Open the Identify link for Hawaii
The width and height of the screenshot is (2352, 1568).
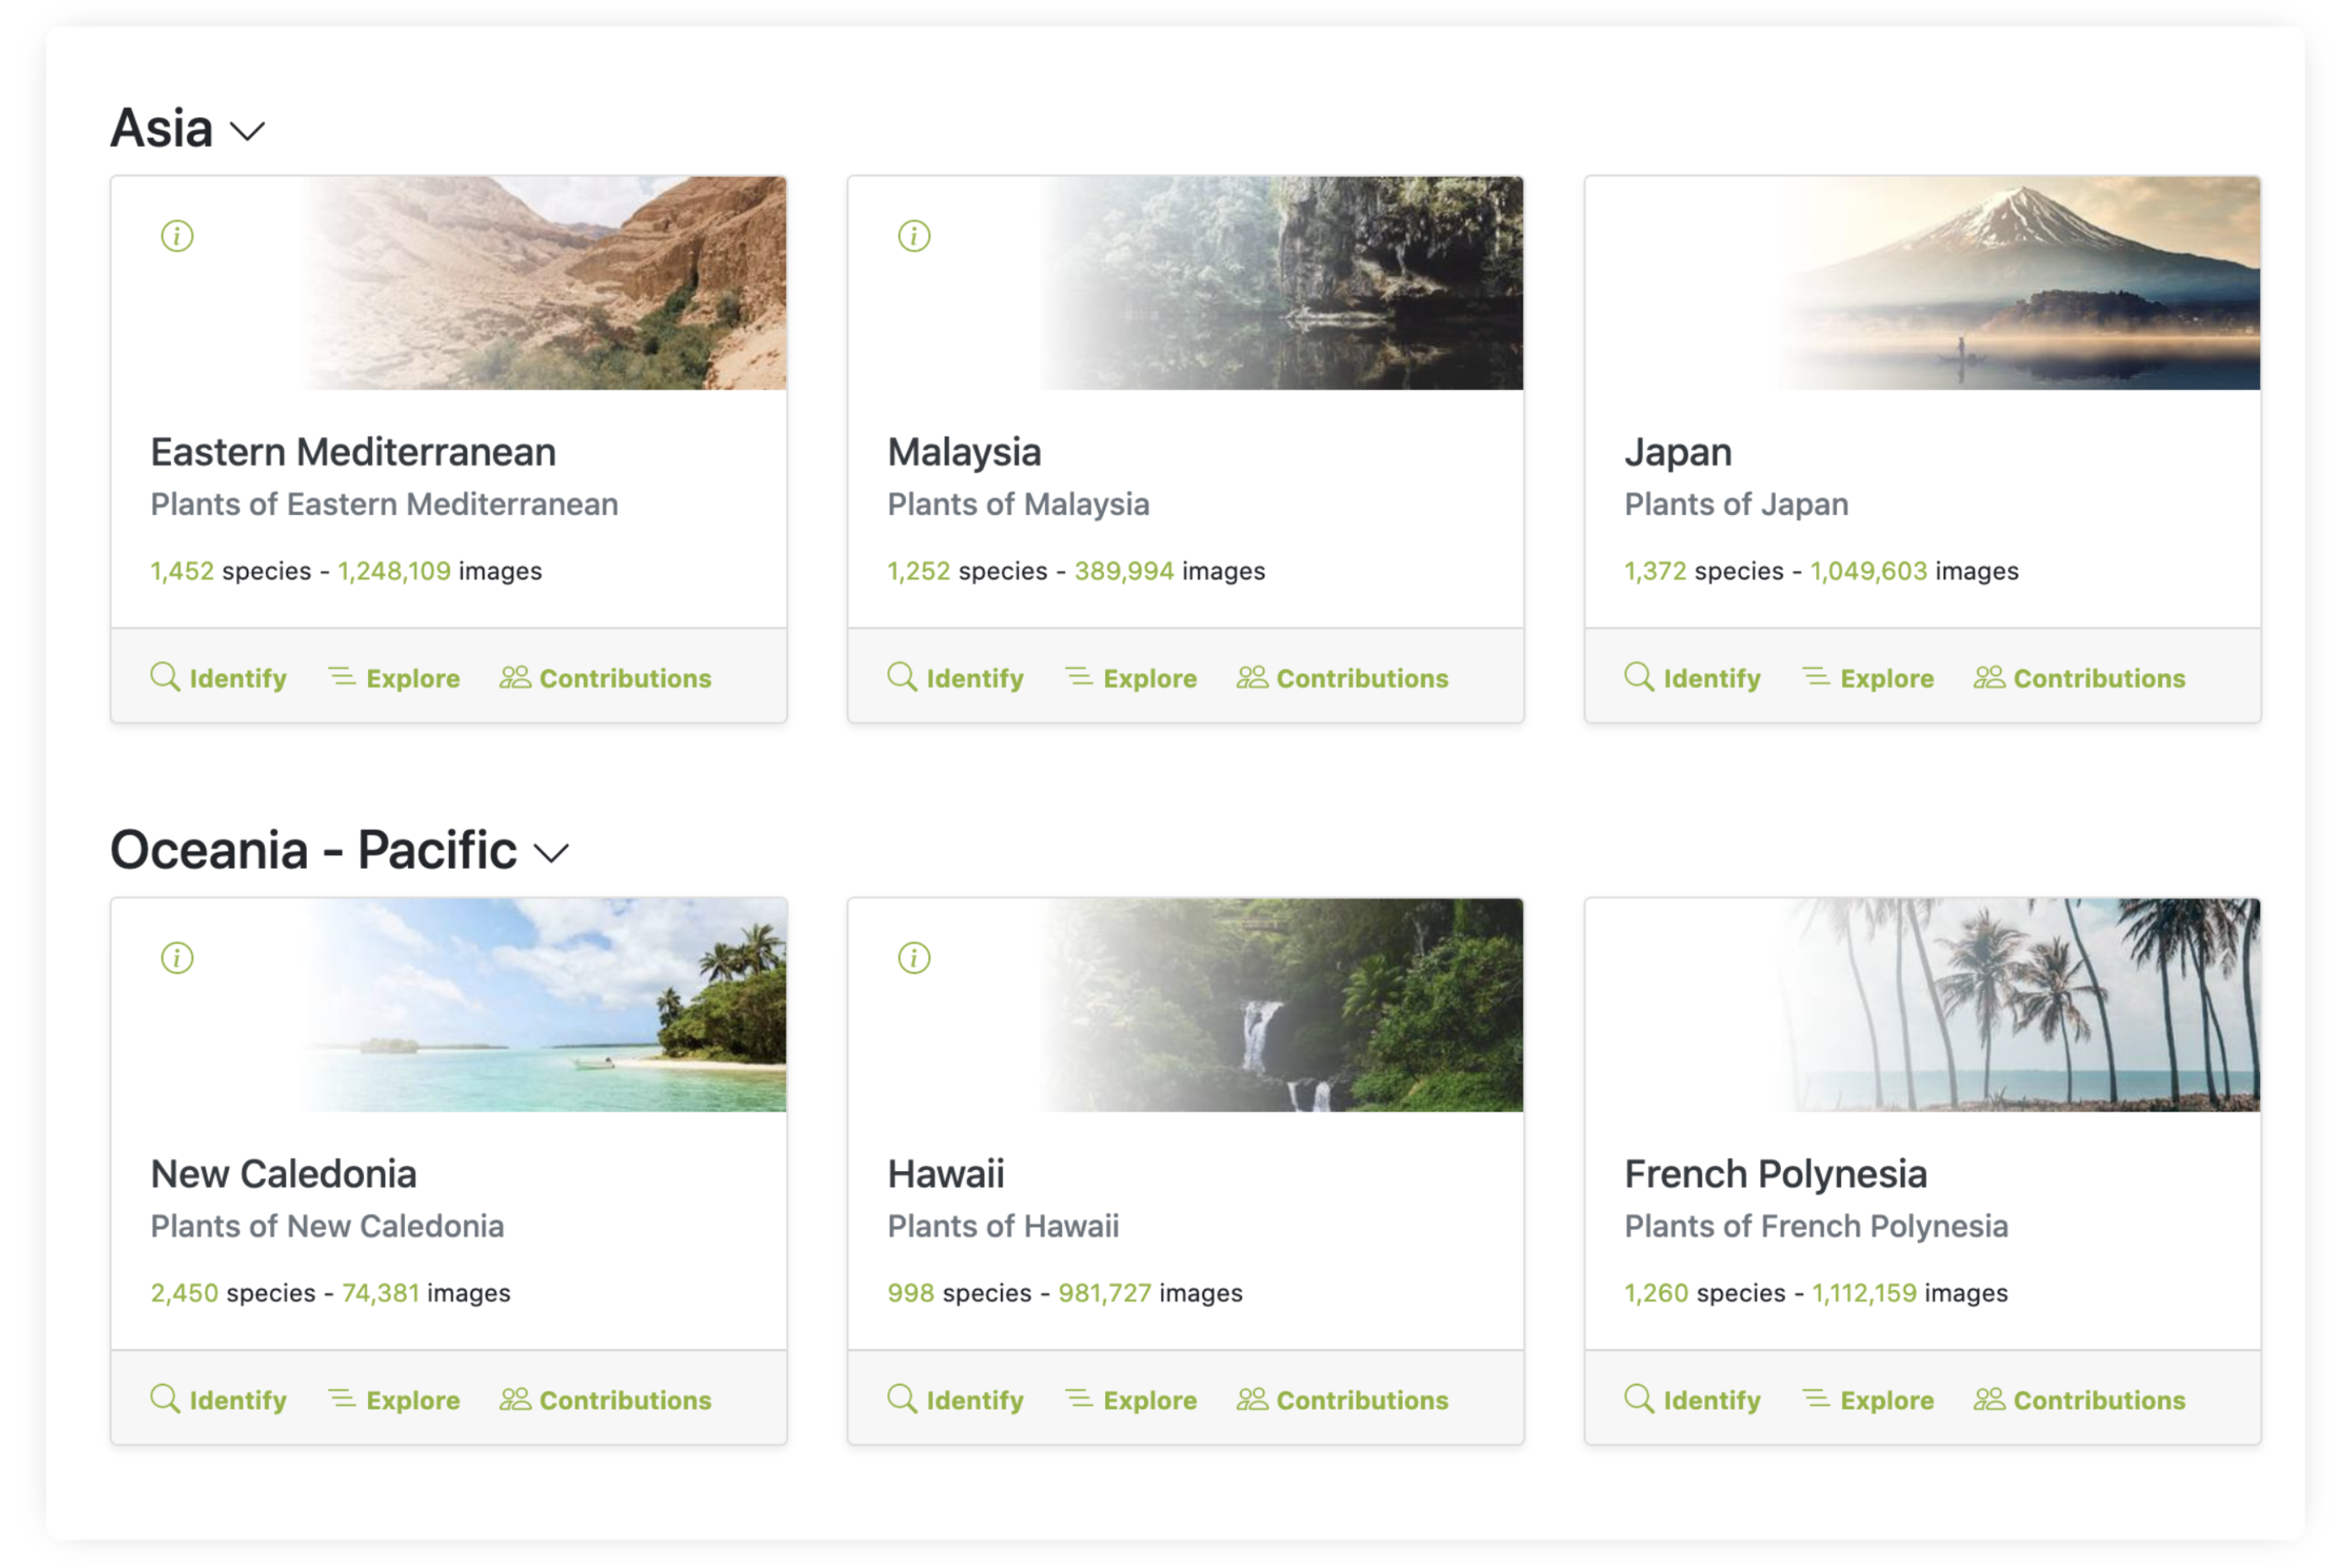tap(956, 1401)
